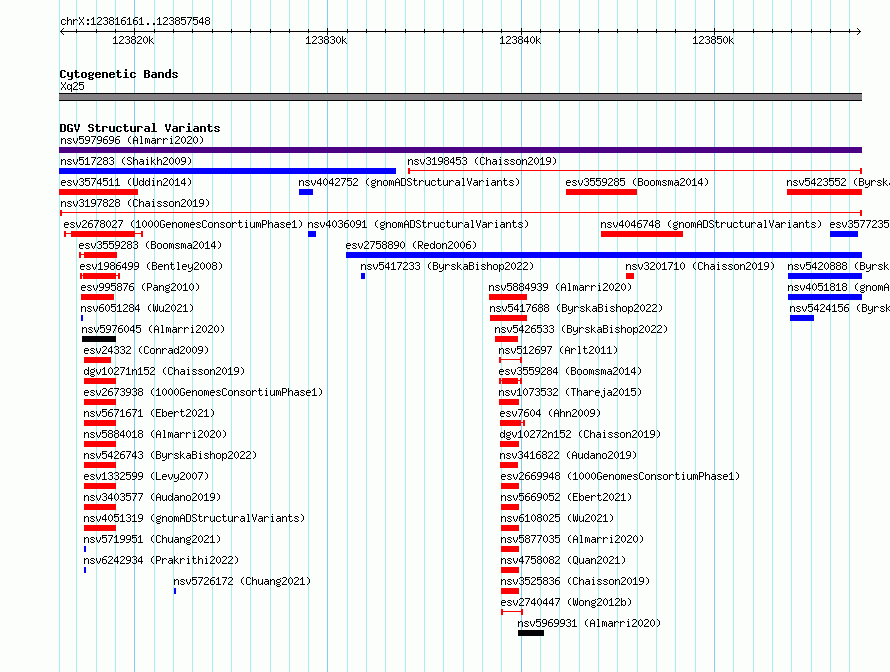Open nsv3198453 (Chaisson2019) variant
Image resolution: width=890 pixels, height=672 pixels.
[x=482, y=161]
